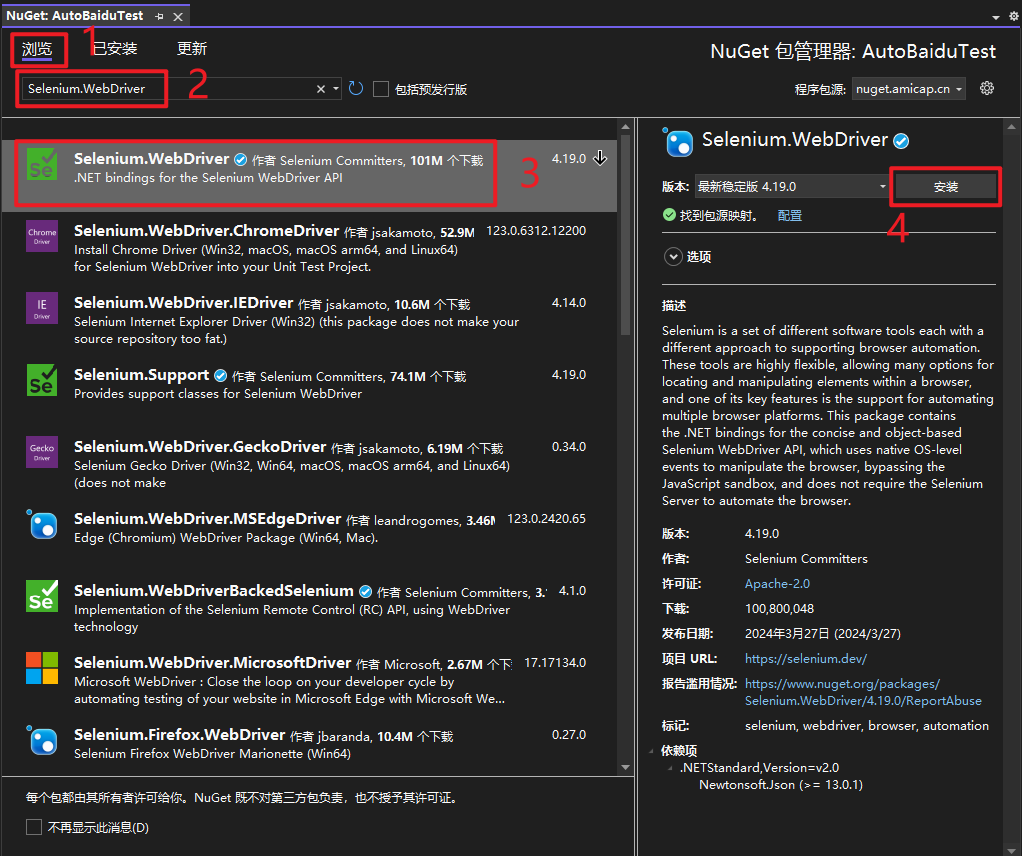Select the Selenium.WebDriverBackedSelenium icon

pyautogui.click(x=42, y=596)
